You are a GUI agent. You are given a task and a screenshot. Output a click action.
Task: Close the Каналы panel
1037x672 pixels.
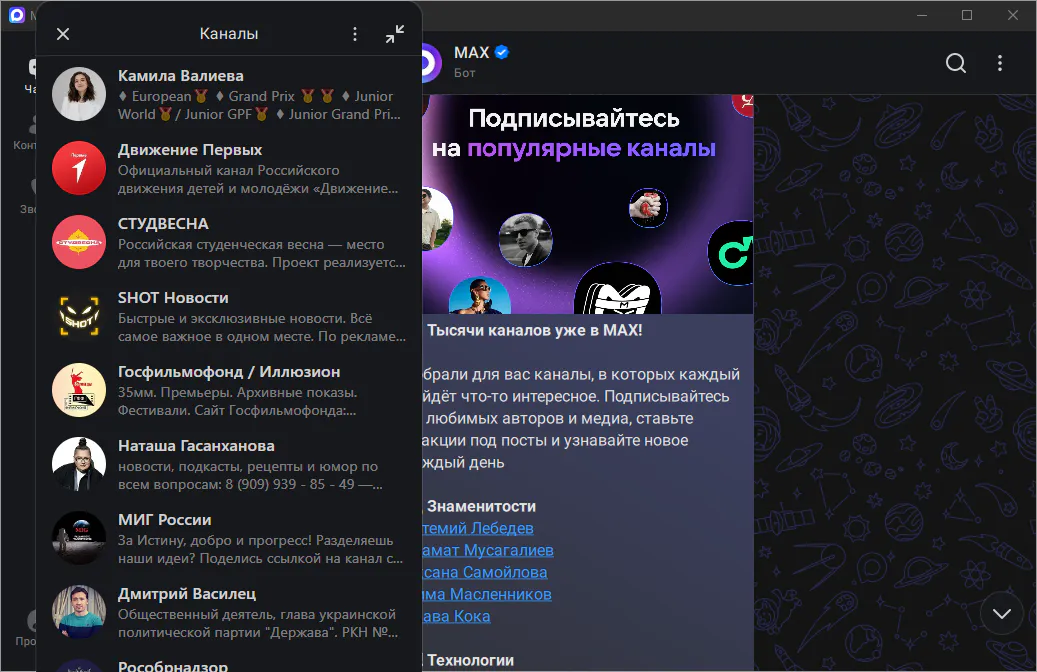[x=63, y=34]
